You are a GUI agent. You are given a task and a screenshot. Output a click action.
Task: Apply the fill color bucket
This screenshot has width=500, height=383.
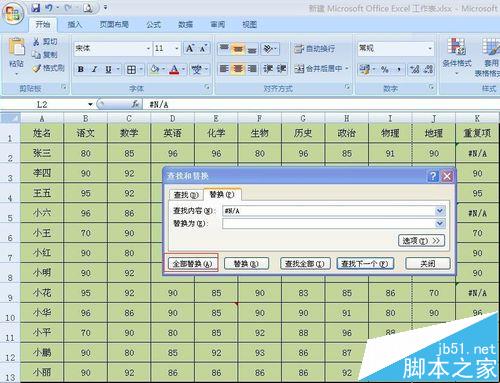click(x=155, y=69)
